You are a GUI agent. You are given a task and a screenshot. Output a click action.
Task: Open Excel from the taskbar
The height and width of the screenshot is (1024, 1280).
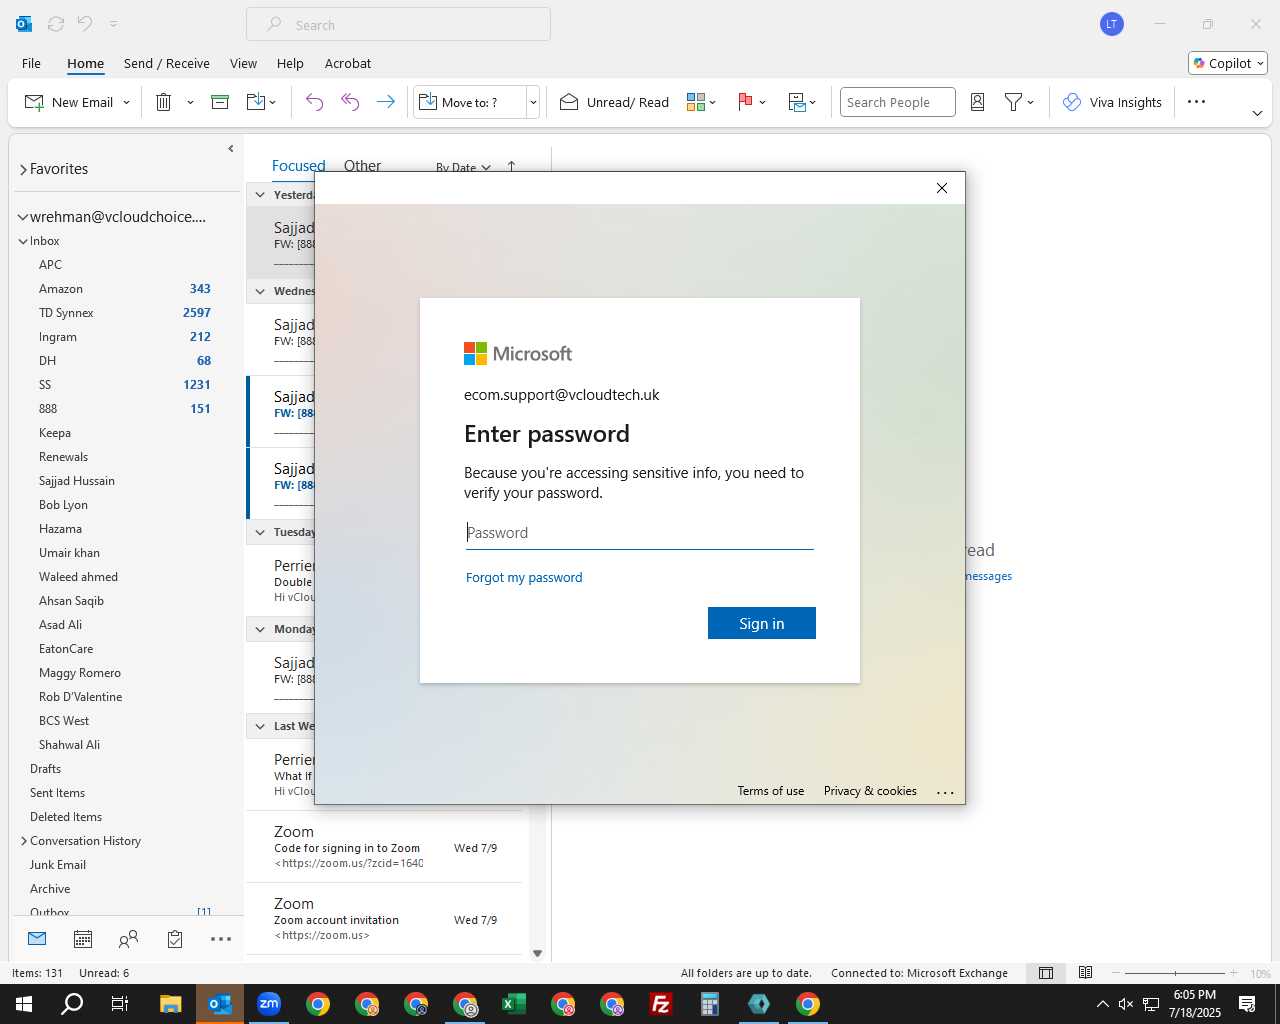[514, 1004]
